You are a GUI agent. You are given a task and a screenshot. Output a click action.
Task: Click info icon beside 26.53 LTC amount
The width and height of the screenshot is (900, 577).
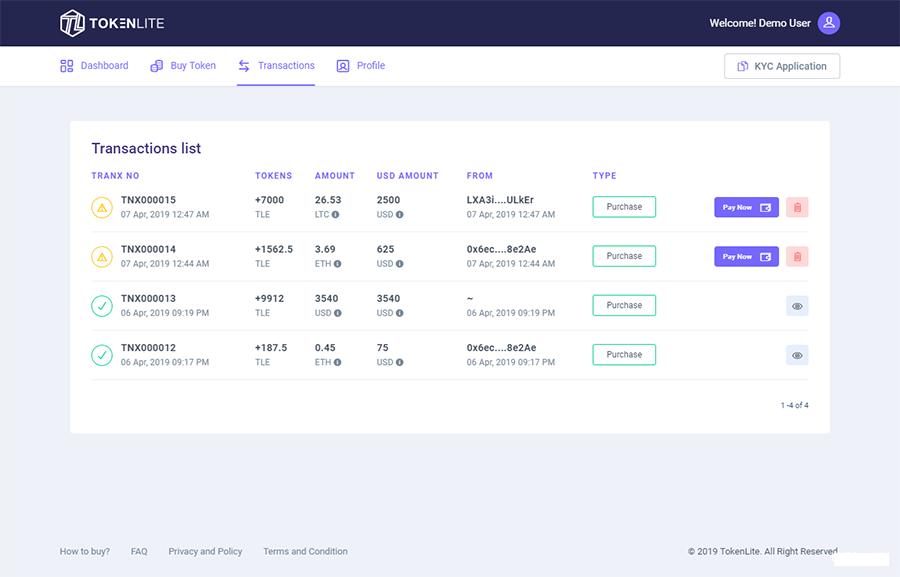(335, 215)
